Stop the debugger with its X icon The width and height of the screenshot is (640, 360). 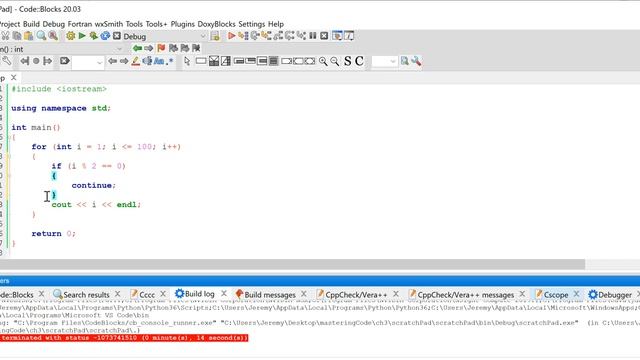tap(324, 36)
